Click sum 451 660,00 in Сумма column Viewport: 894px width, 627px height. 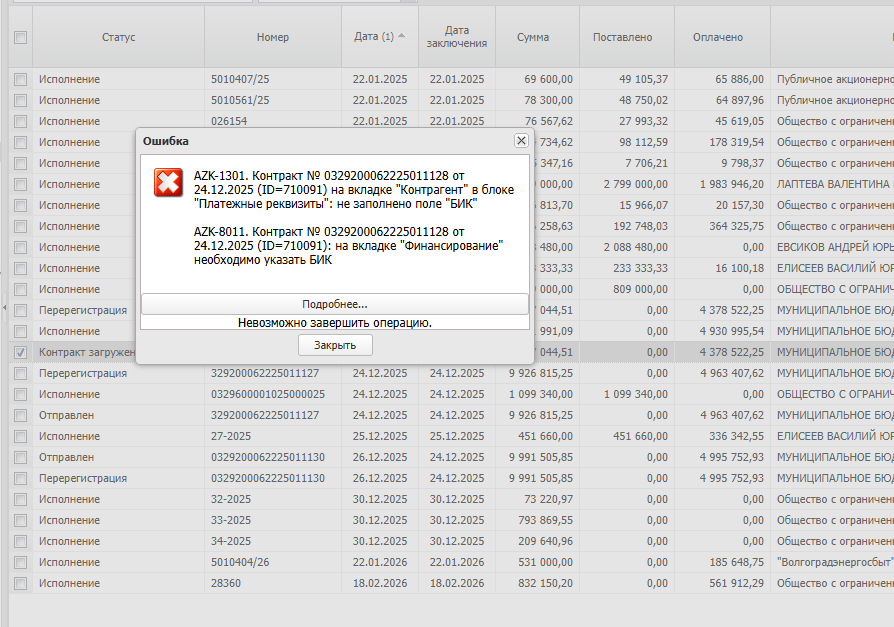pyautogui.click(x=537, y=436)
